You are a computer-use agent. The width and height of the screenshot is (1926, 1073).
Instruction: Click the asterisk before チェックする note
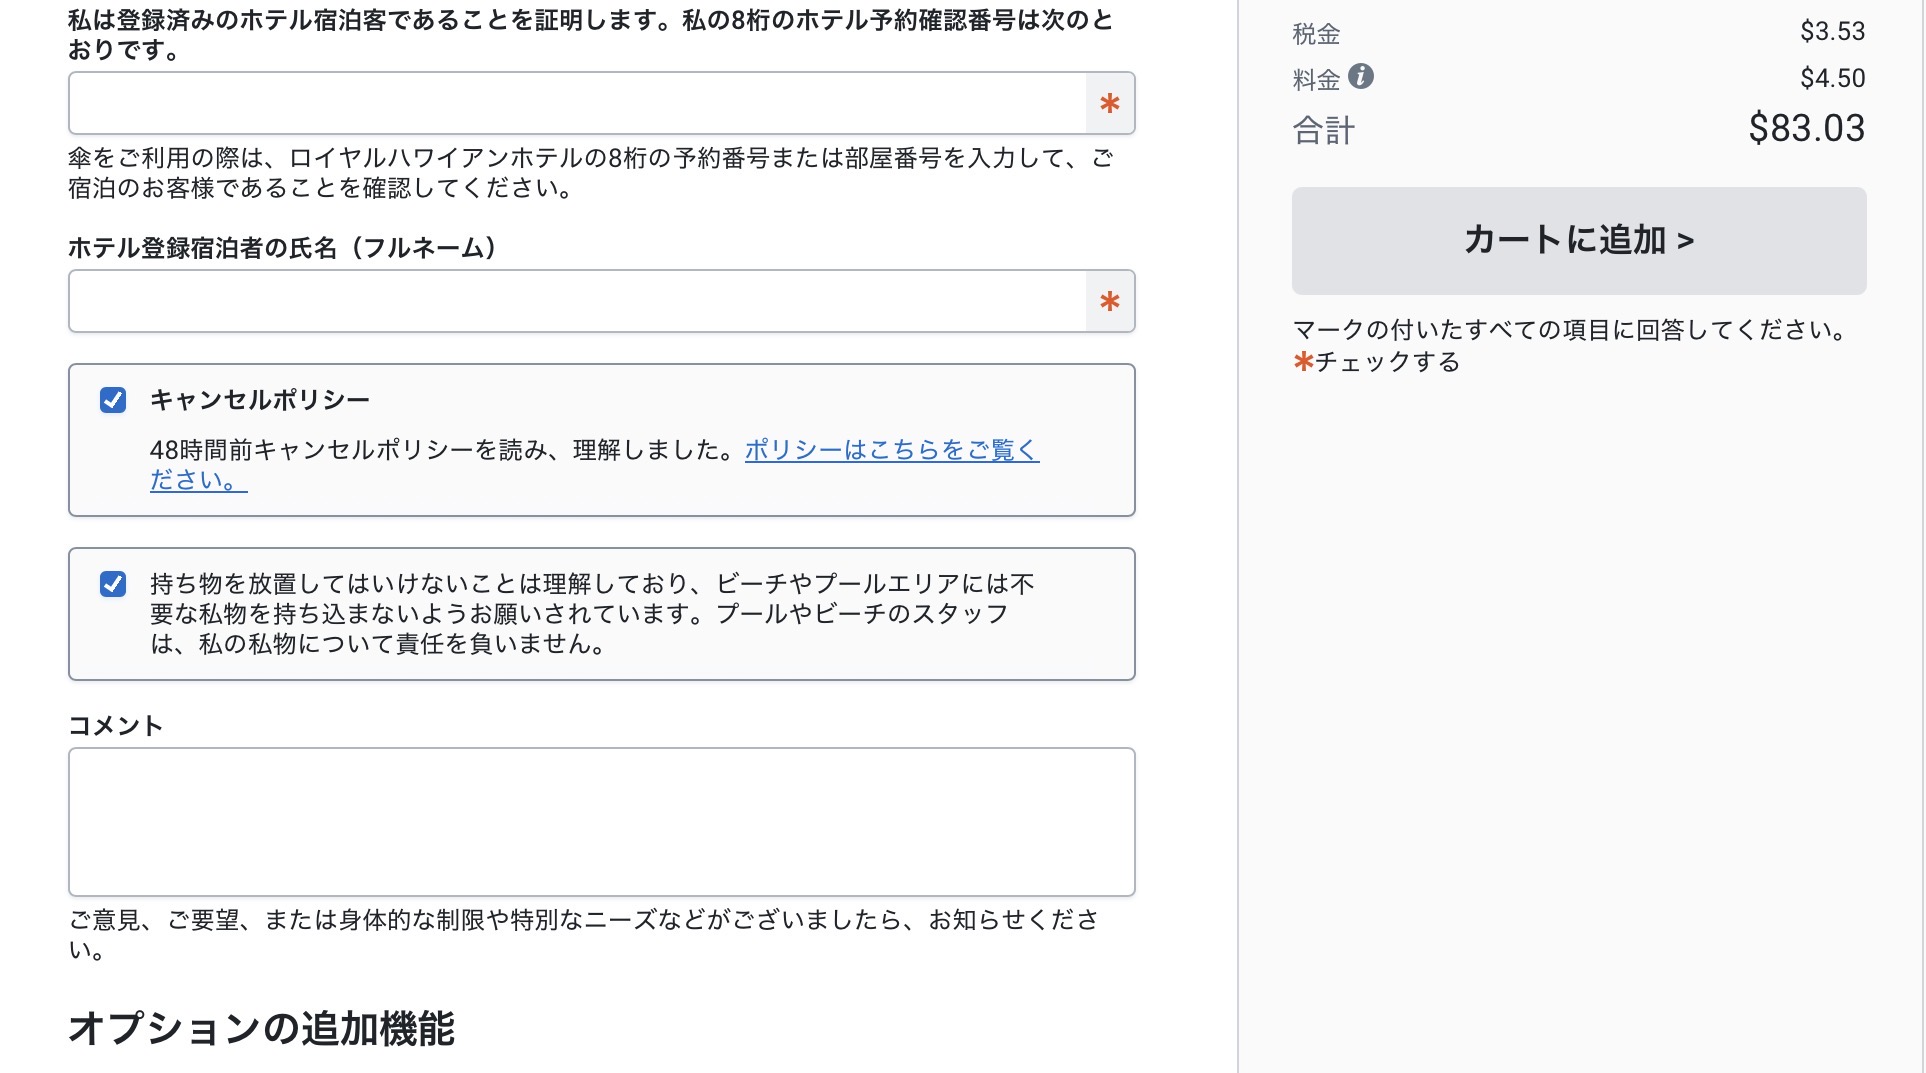click(1302, 362)
